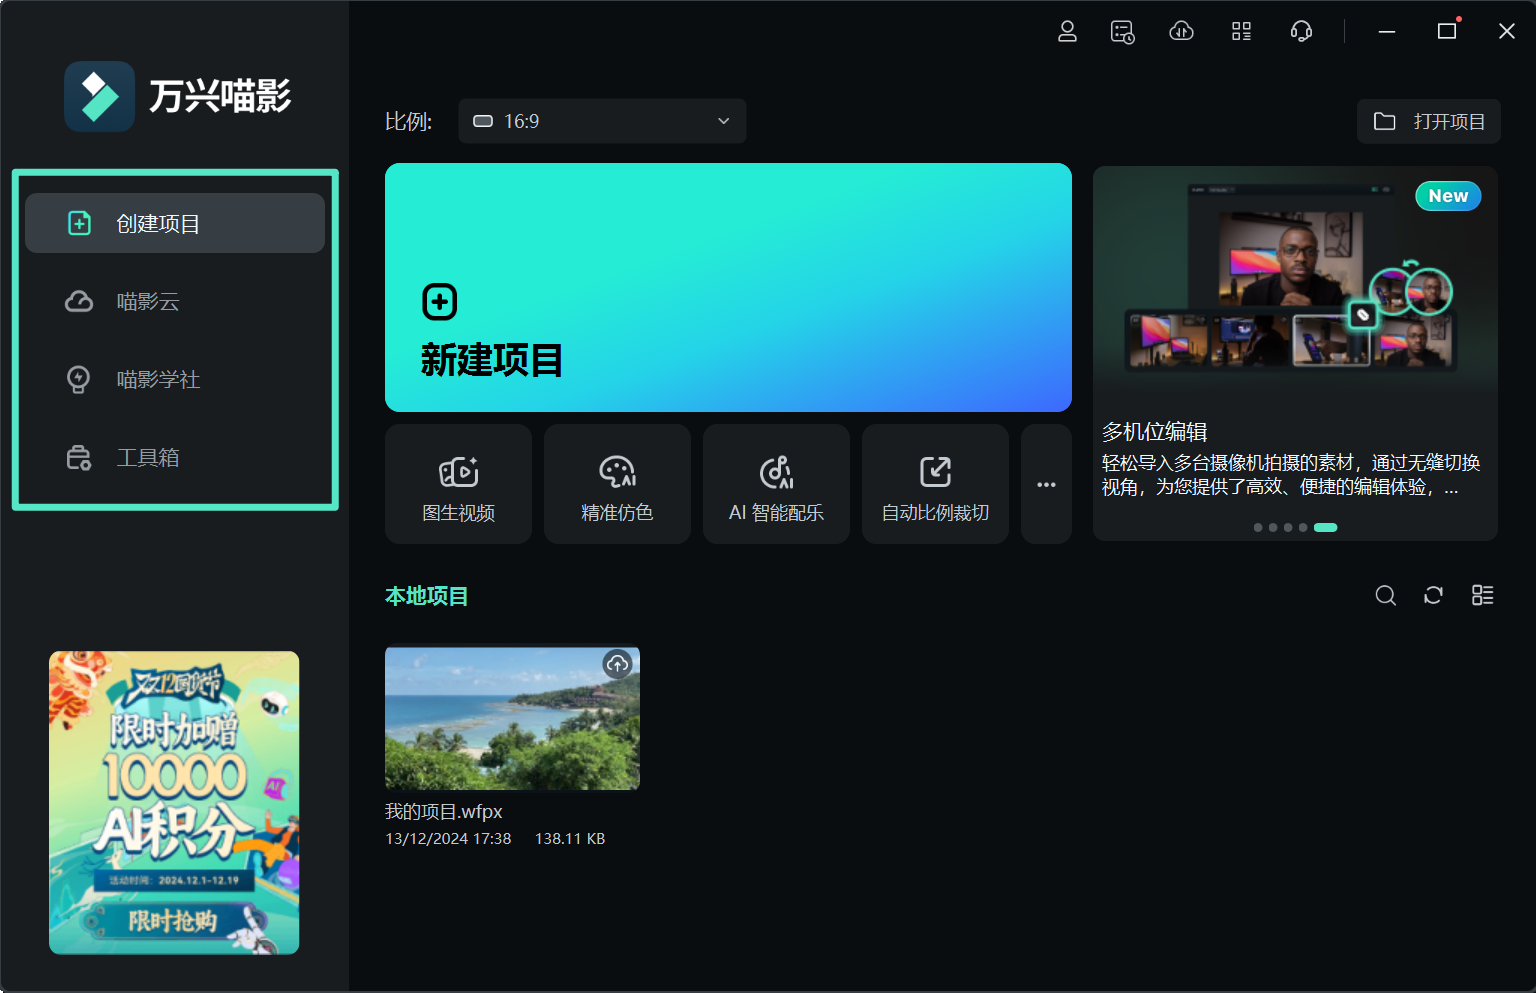Select the 精准仿色 color match tool

616,484
